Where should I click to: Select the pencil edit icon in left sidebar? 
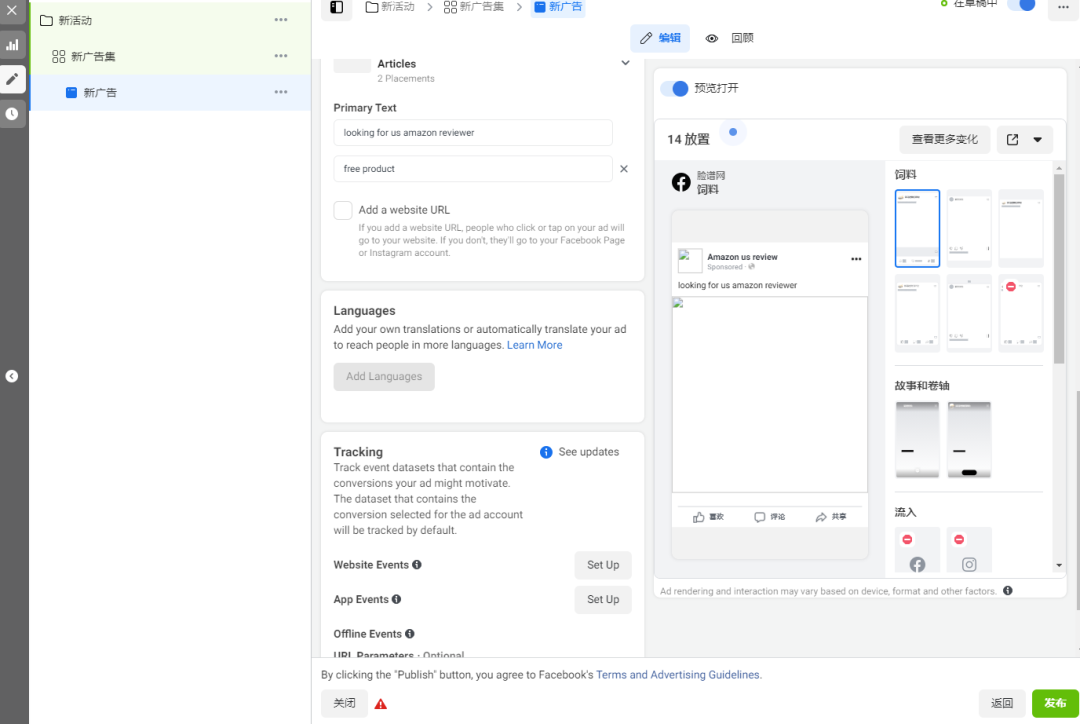pos(12,79)
